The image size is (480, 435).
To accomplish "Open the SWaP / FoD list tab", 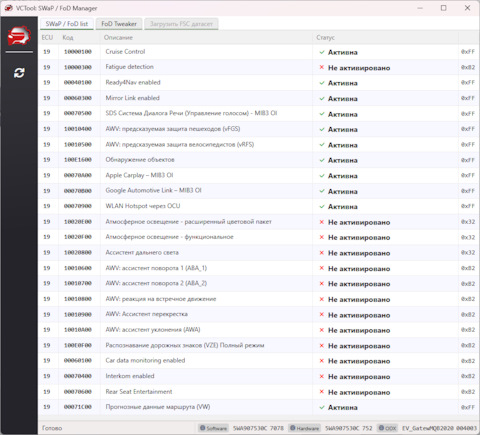I will (67, 24).
